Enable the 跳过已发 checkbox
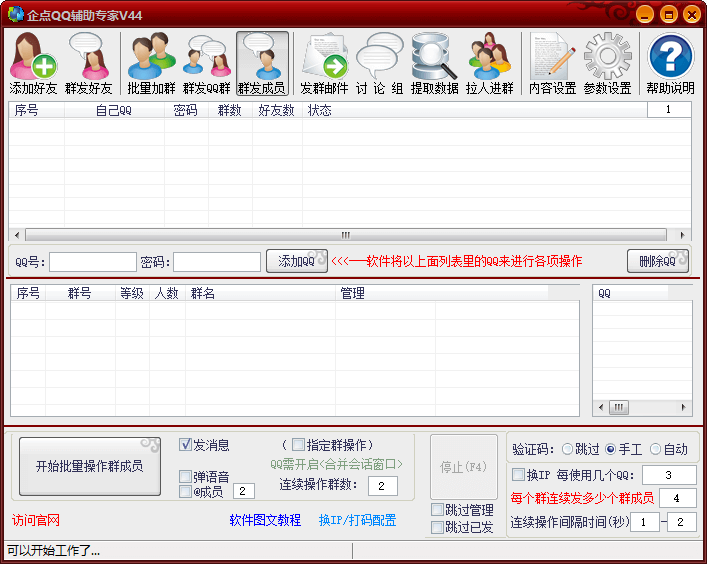This screenshot has width=707, height=564. click(437, 527)
